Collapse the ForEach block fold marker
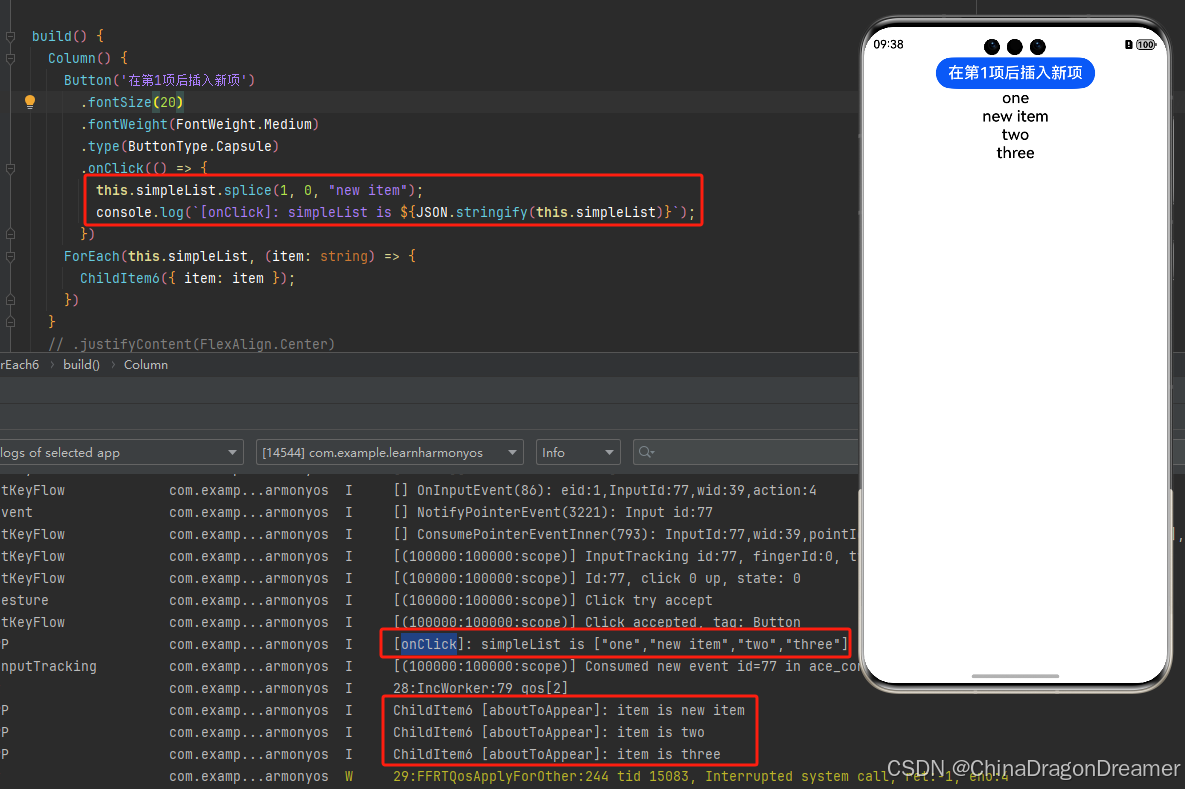The image size is (1185, 789). click(x=11, y=256)
